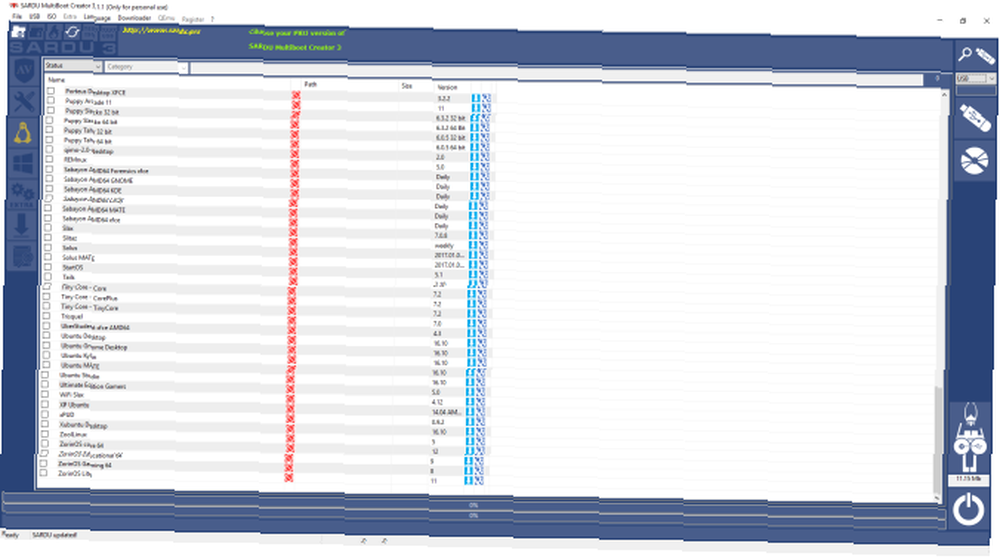1000x559 pixels.
Task: Sort list by Version column header
Action: 447,87
